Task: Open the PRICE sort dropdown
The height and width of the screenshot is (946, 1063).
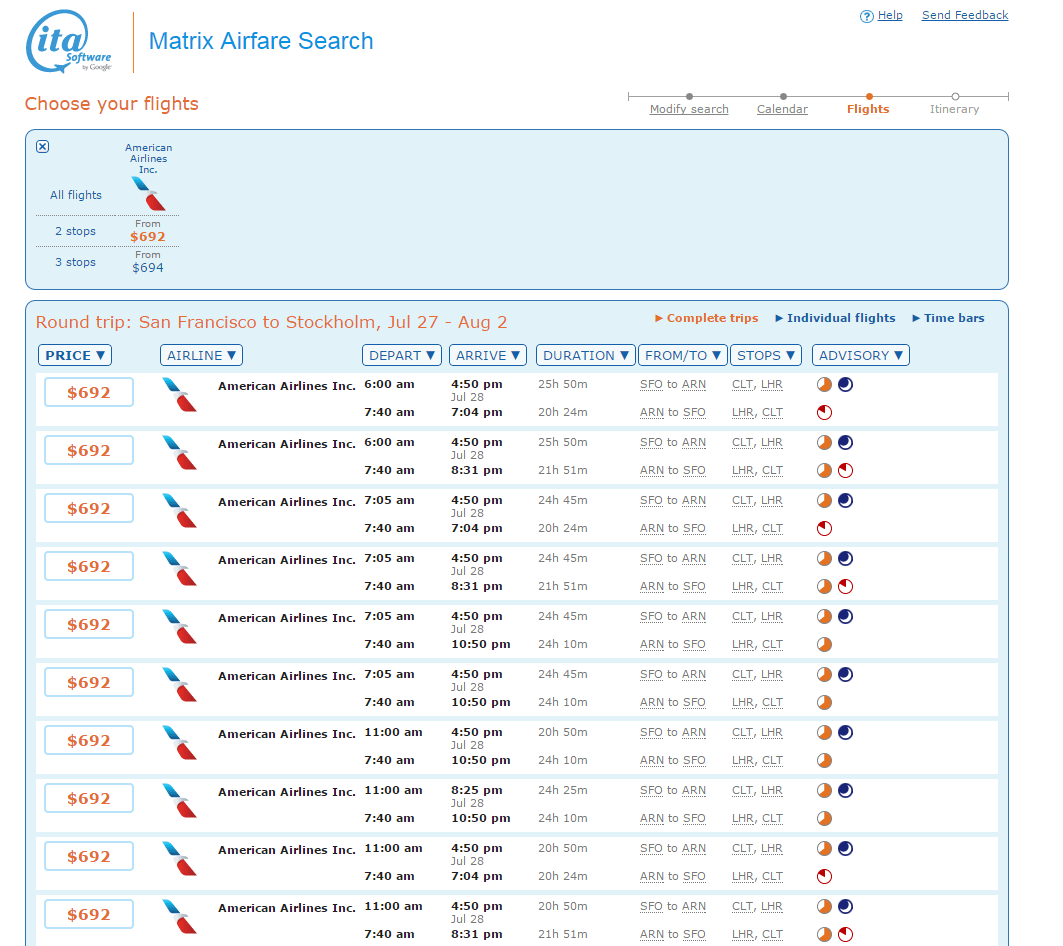Action: tap(76, 355)
